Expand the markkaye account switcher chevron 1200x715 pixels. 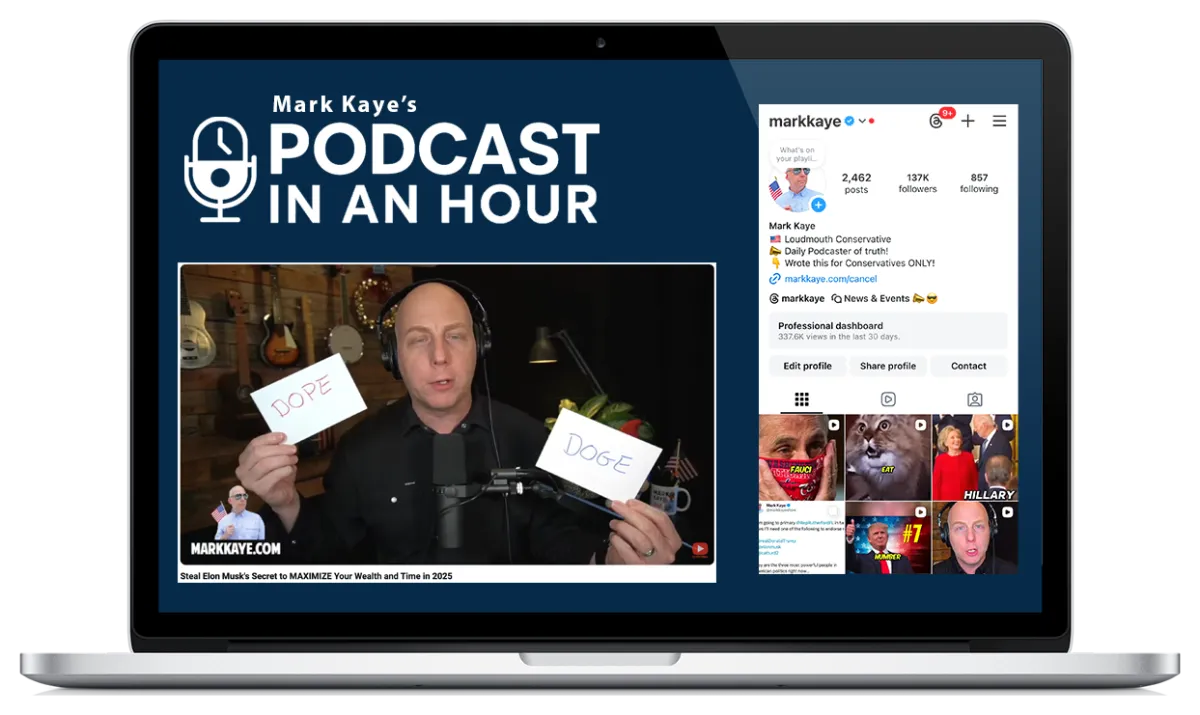pyautogui.click(x=862, y=121)
